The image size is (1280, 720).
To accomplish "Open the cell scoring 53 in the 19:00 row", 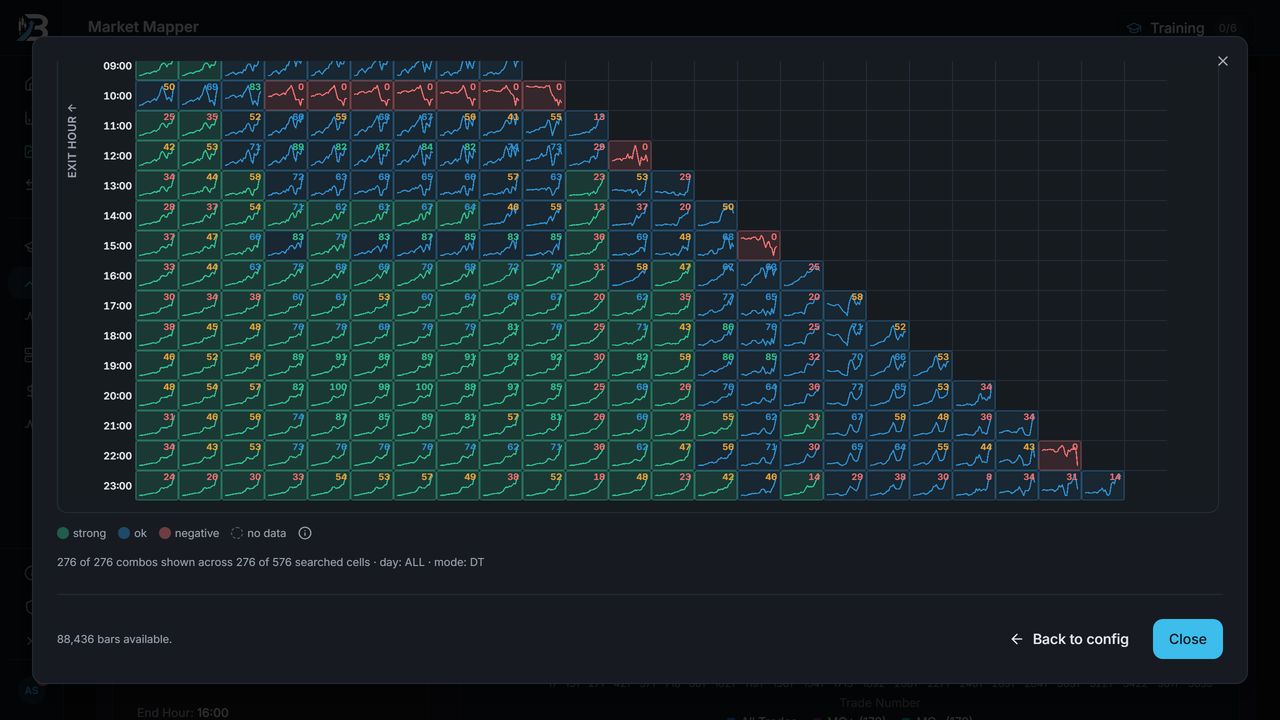I will tap(931, 365).
